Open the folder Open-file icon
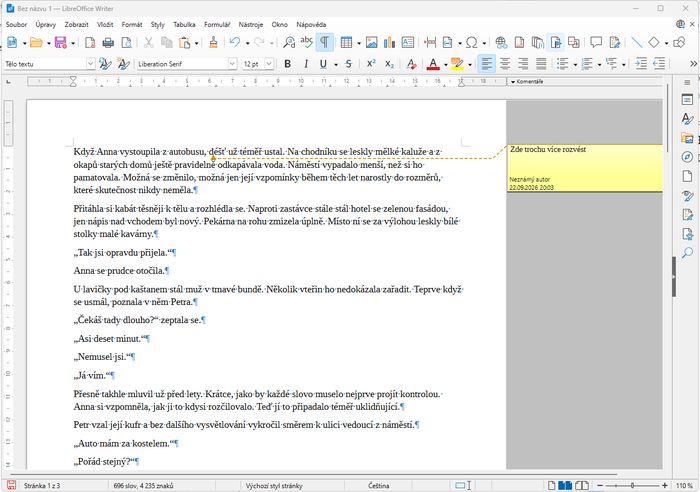The height and width of the screenshot is (492, 700). [36, 42]
